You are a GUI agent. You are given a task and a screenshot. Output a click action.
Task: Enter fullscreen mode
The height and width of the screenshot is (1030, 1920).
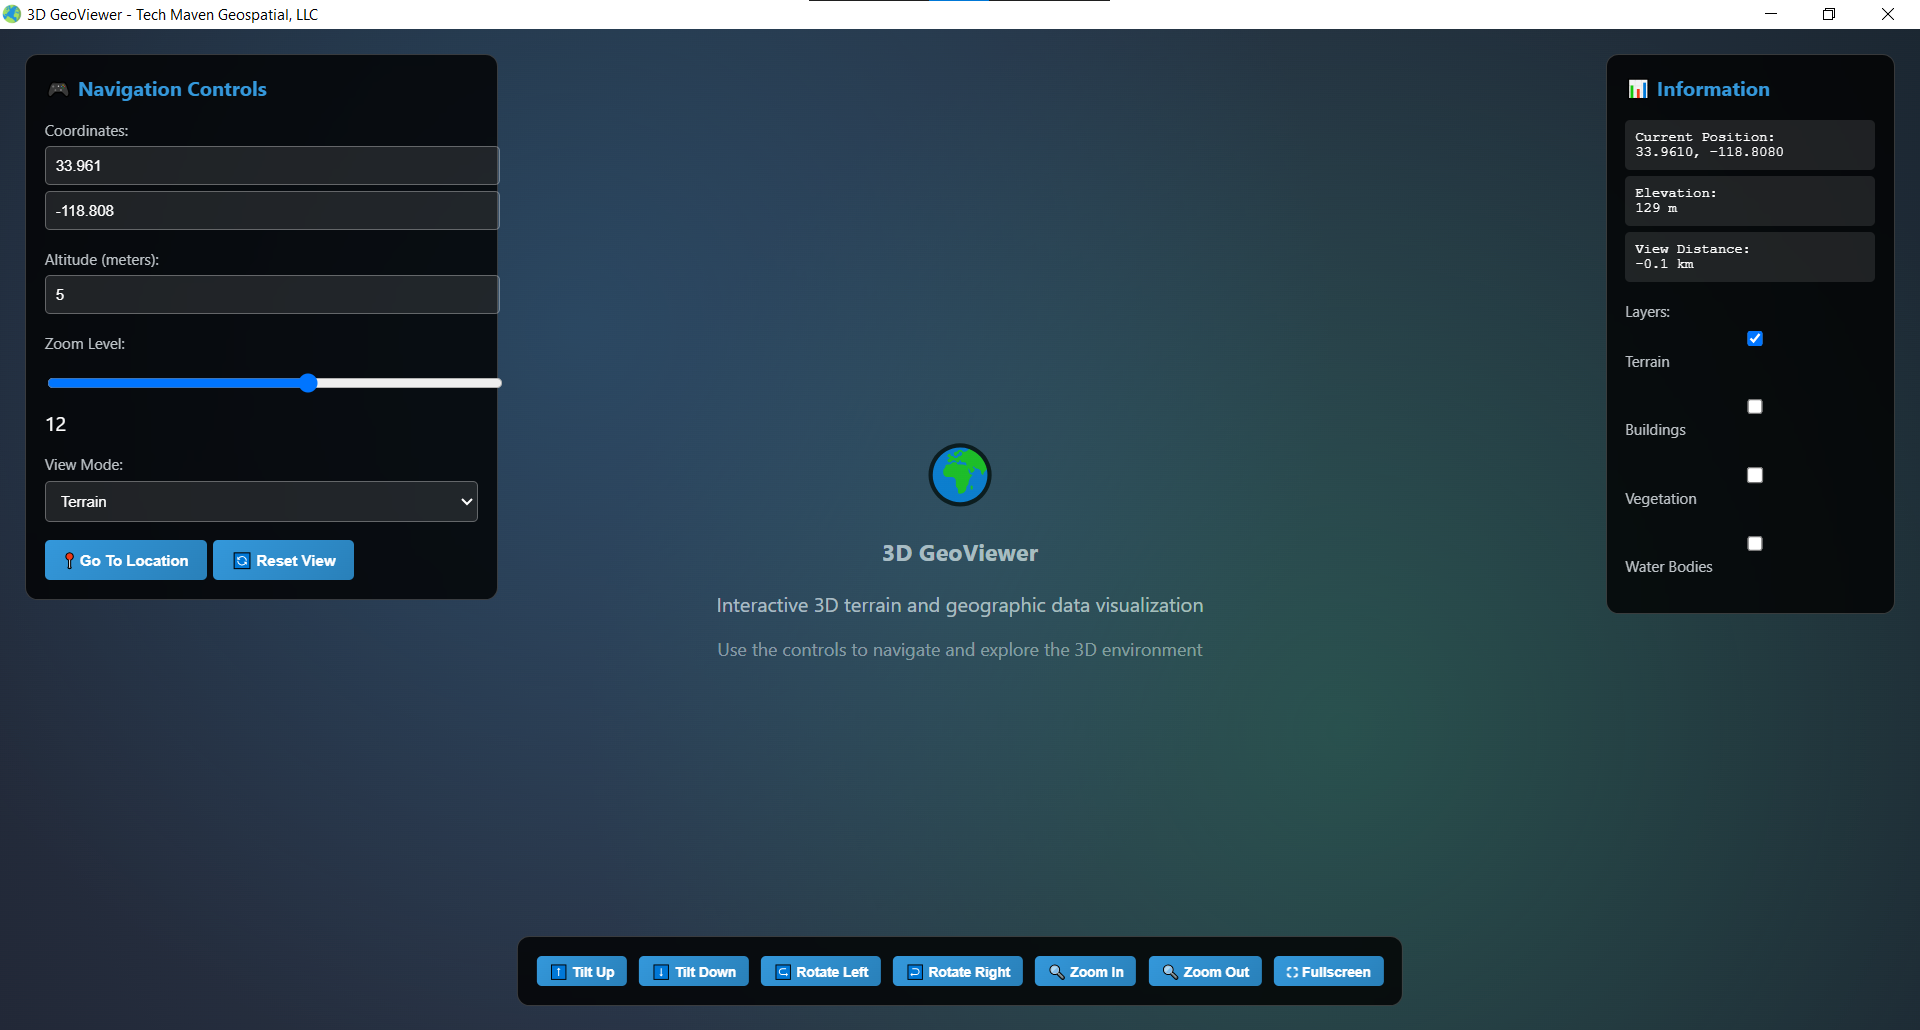click(1329, 972)
